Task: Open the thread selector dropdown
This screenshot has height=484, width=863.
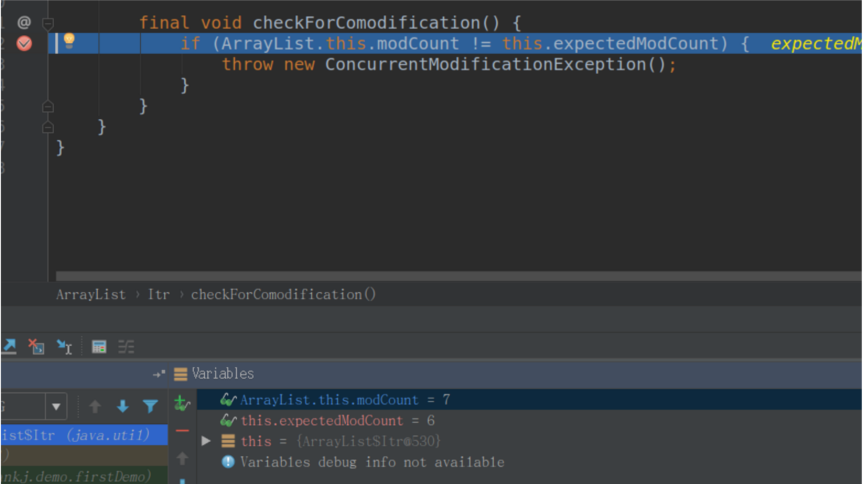Action: click(x=57, y=407)
